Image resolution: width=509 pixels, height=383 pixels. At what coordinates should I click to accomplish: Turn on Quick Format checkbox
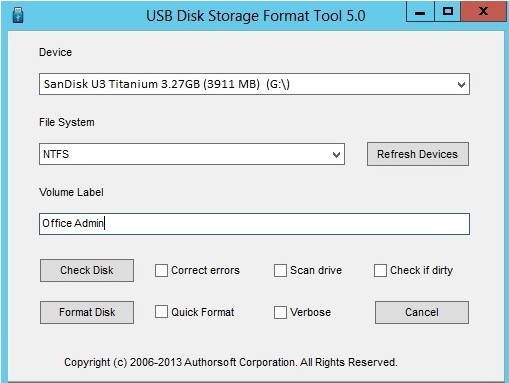(x=161, y=312)
